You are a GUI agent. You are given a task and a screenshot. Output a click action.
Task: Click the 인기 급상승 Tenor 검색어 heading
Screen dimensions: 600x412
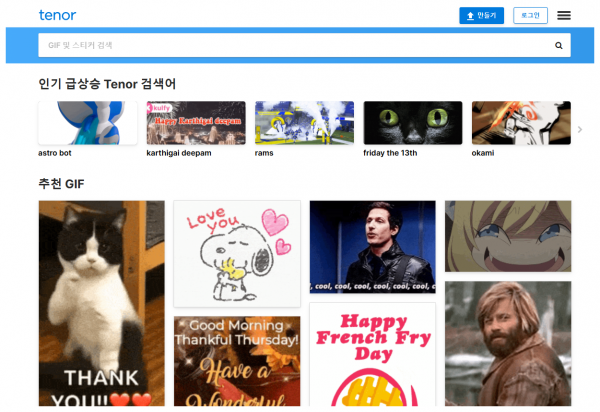click(x=107, y=84)
